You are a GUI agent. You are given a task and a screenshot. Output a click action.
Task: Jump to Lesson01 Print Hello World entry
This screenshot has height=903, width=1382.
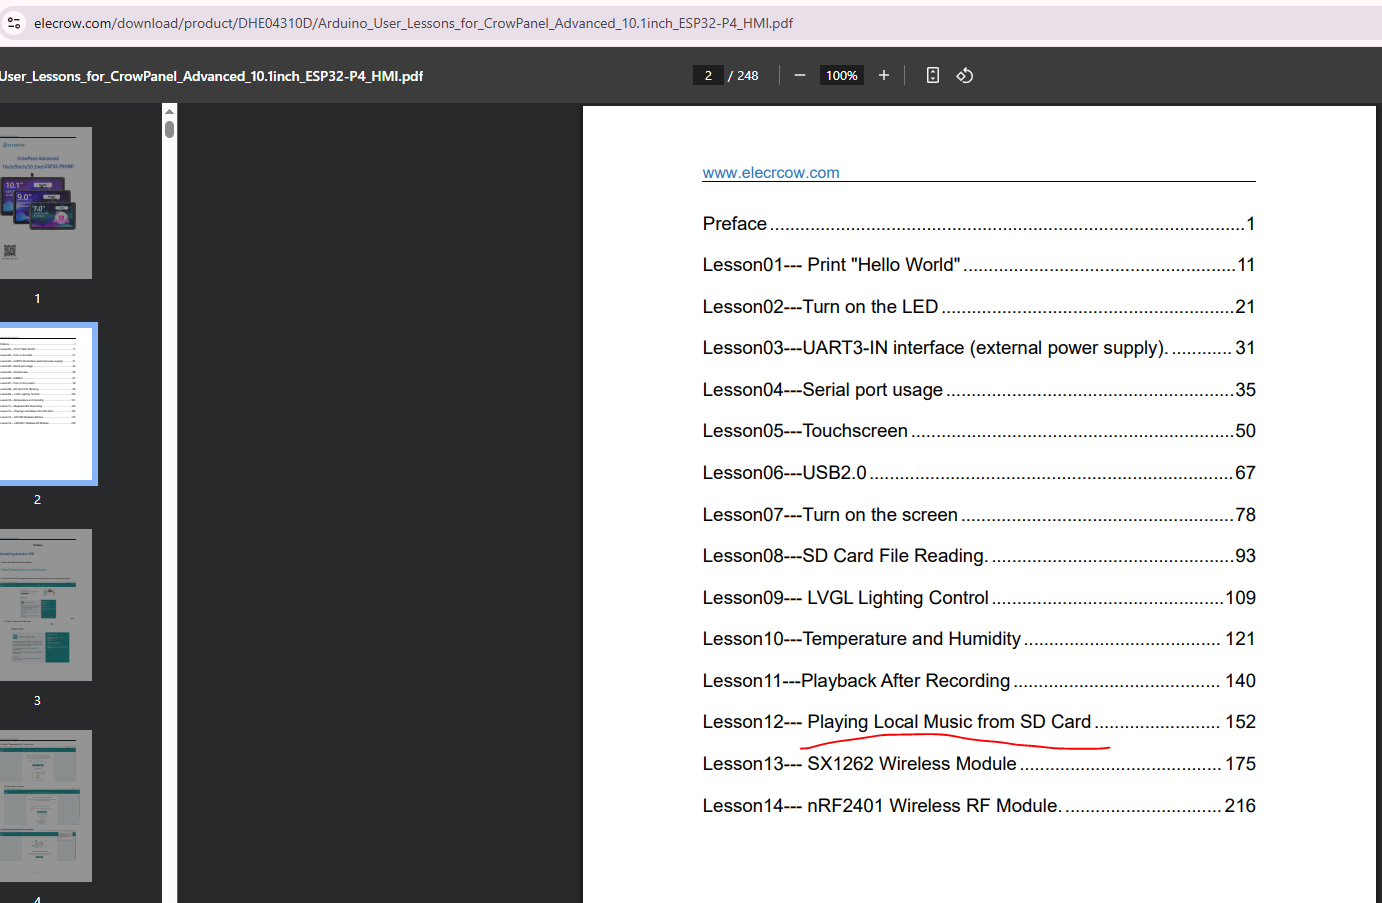(x=830, y=265)
